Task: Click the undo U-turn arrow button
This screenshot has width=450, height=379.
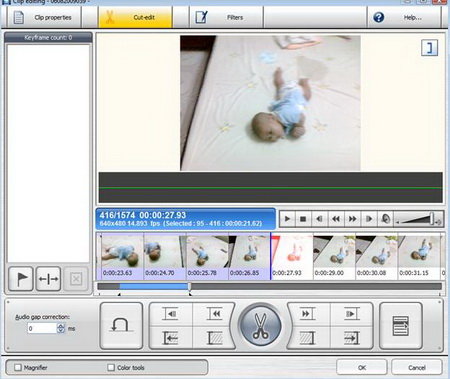Action: pyautogui.click(x=121, y=325)
